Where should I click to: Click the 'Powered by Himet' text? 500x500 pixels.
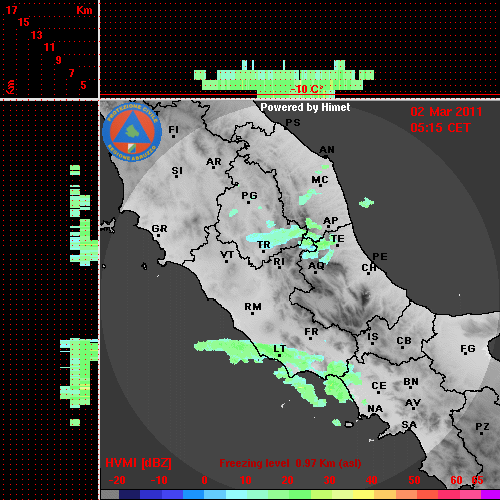click(305, 107)
